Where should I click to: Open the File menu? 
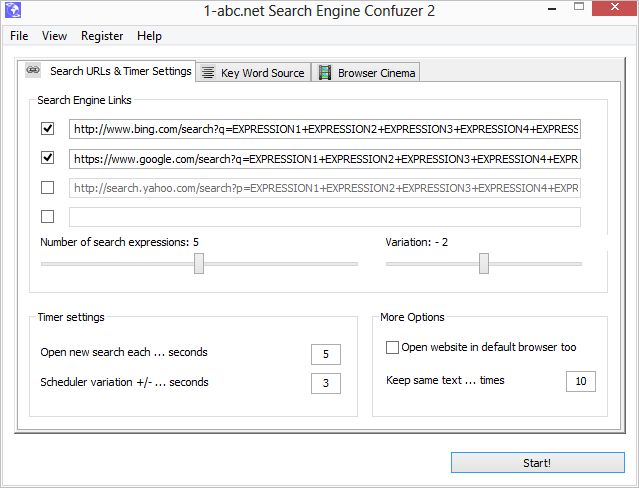19,36
